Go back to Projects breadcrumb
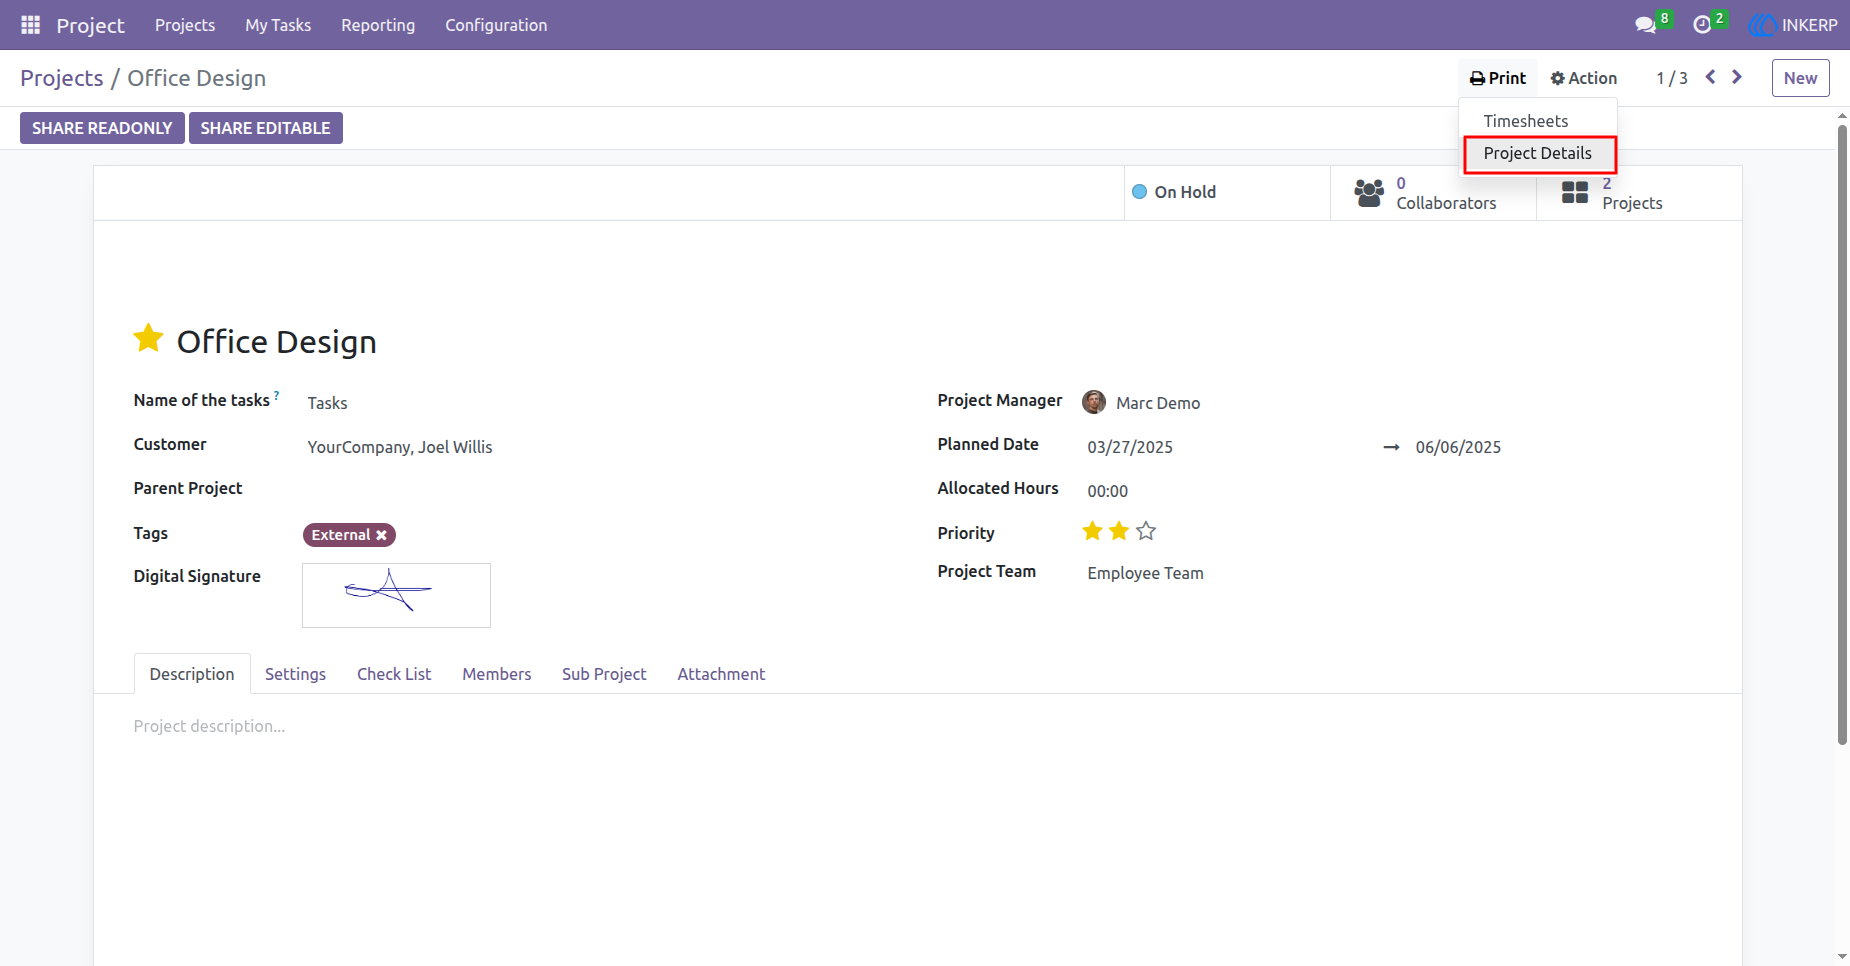Screen dimensions: 1850x966 (x=62, y=78)
